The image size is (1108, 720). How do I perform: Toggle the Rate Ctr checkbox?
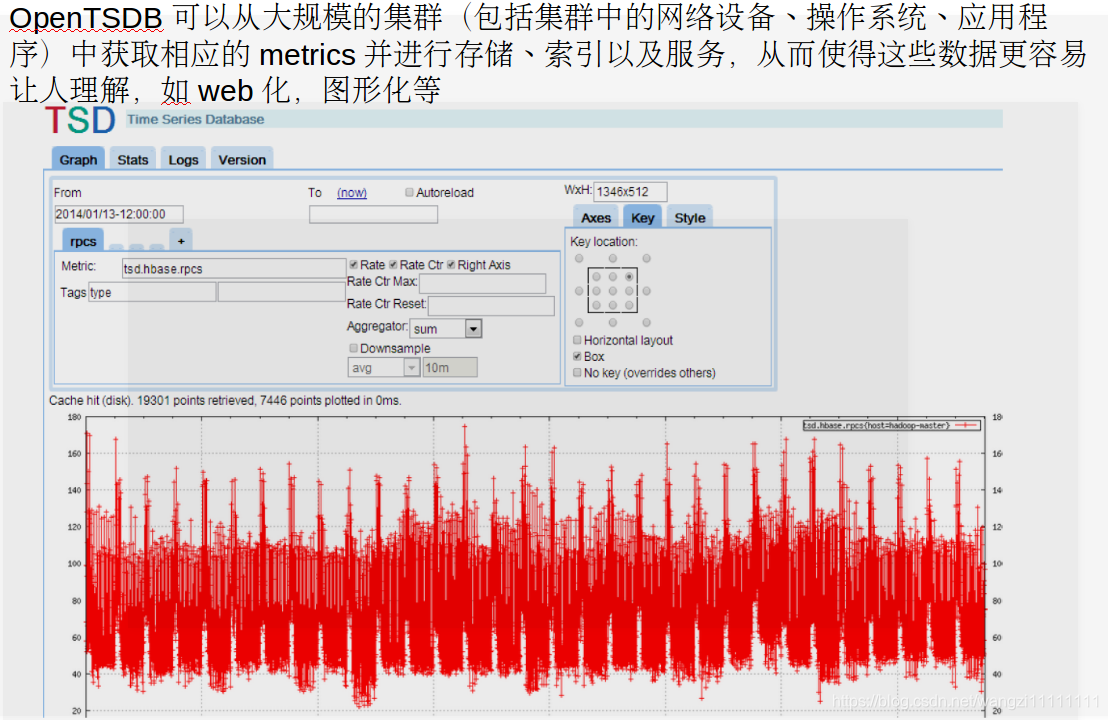(393, 264)
